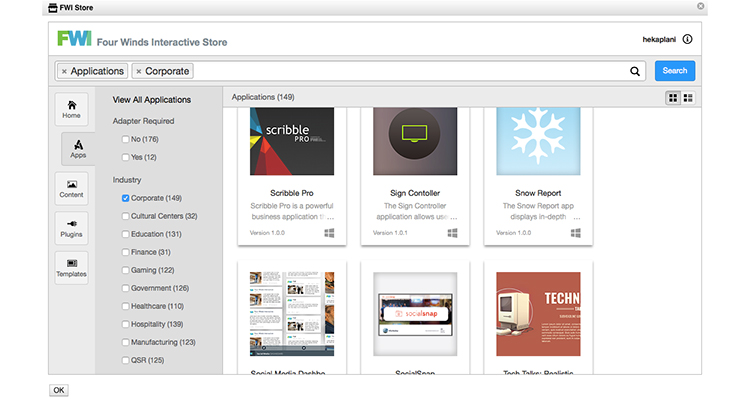Click the Snow Report description text

tap(538, 211)
